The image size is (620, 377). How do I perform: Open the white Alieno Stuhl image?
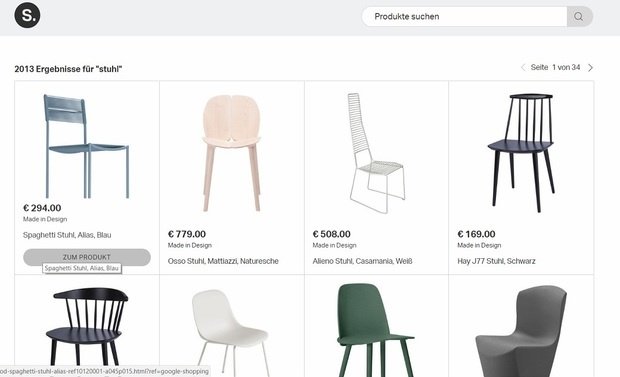(376, 153)
